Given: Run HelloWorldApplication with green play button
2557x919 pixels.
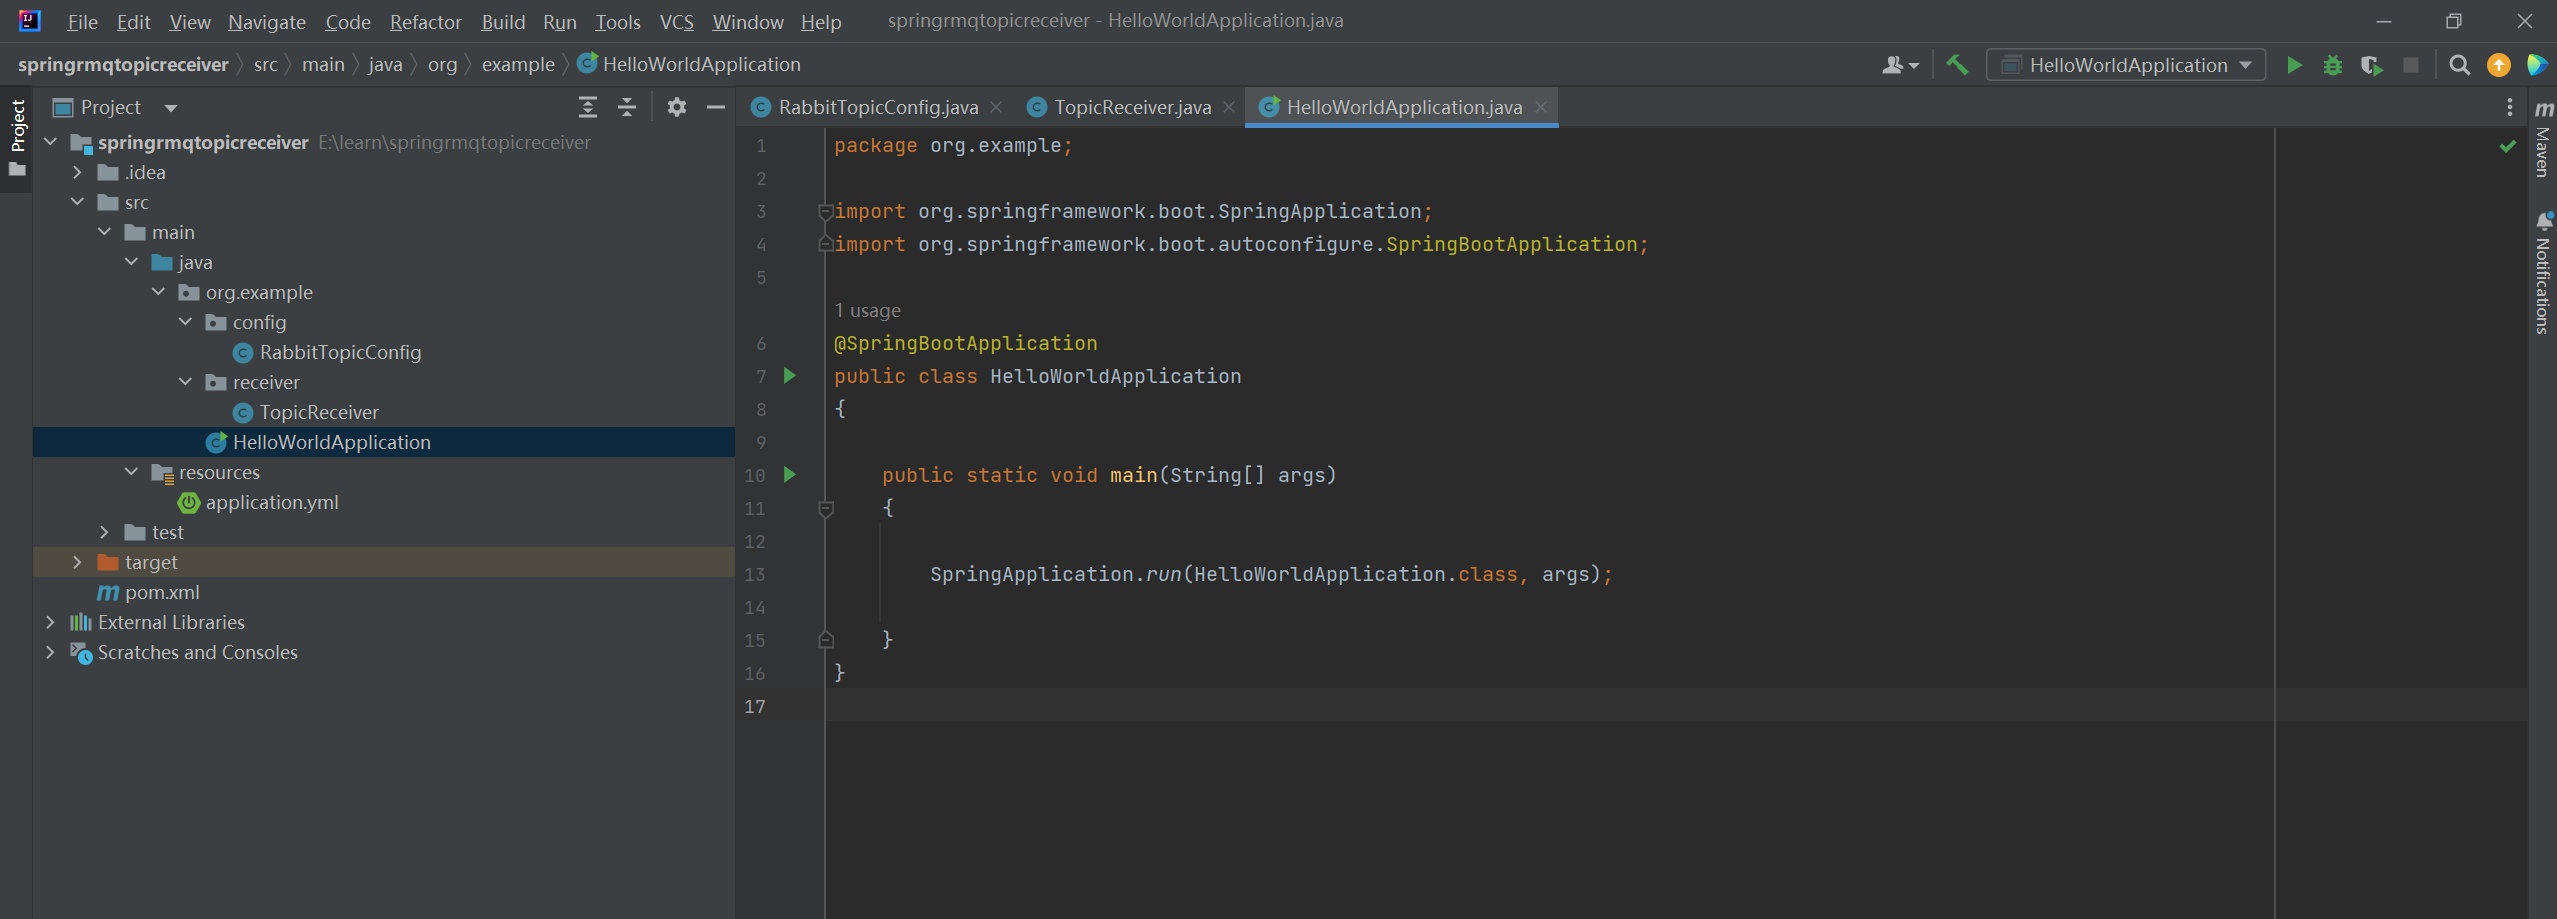Looking at the screenshot, I should click(2294, 65).
